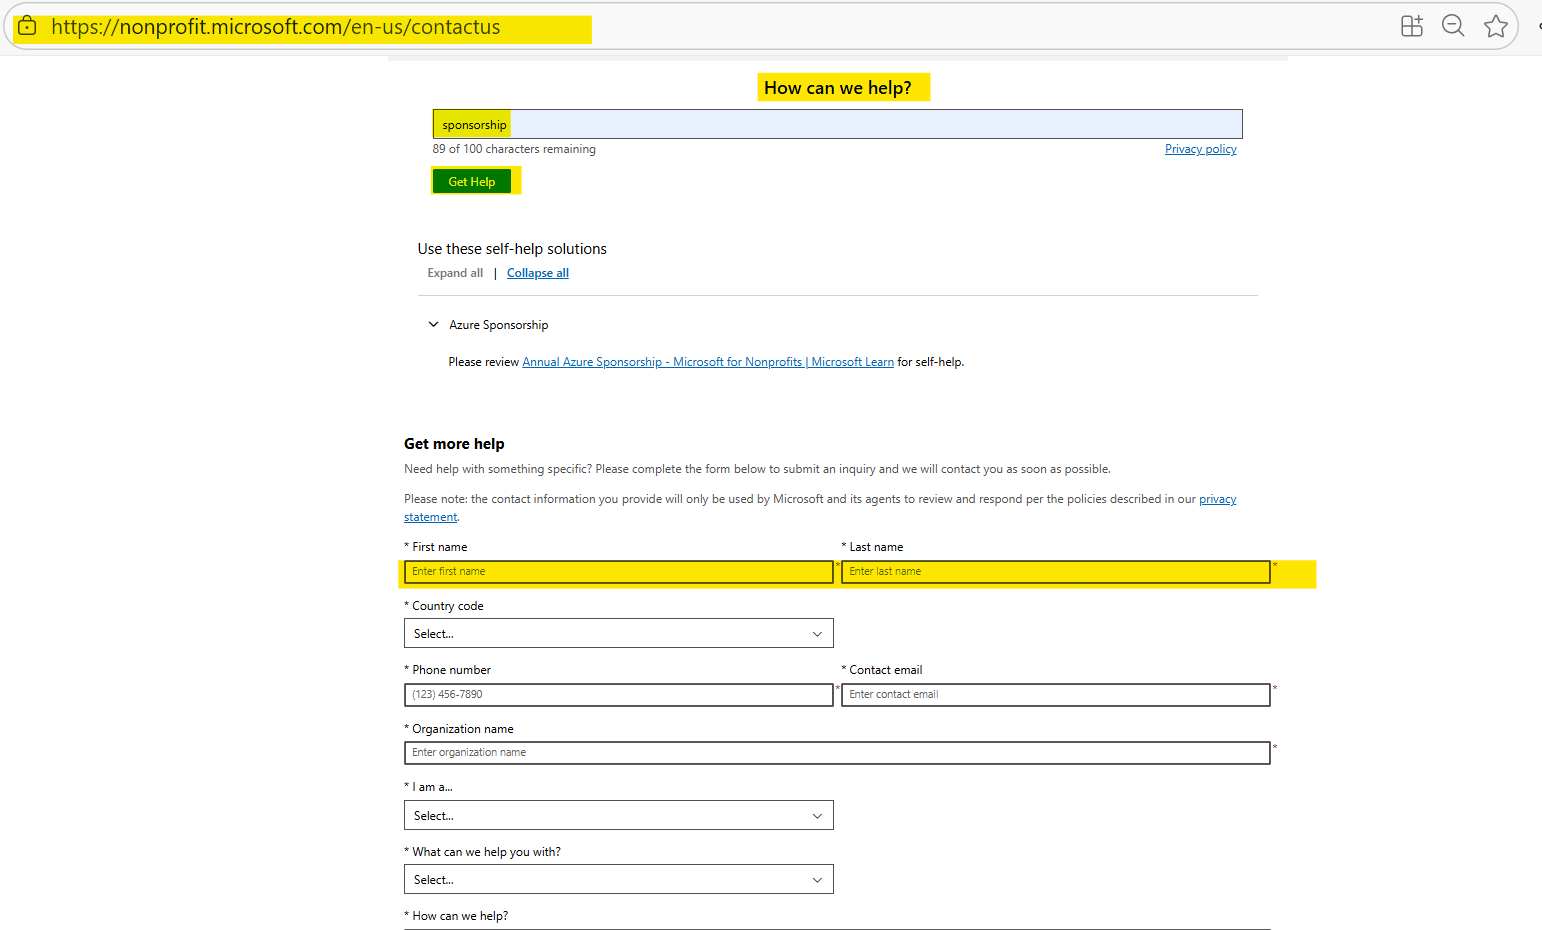This screenshot has width=1542, height=930.
Task: Click the zoom out magnifier icon
Action: pyautogui.click(x=1453, y=26)
